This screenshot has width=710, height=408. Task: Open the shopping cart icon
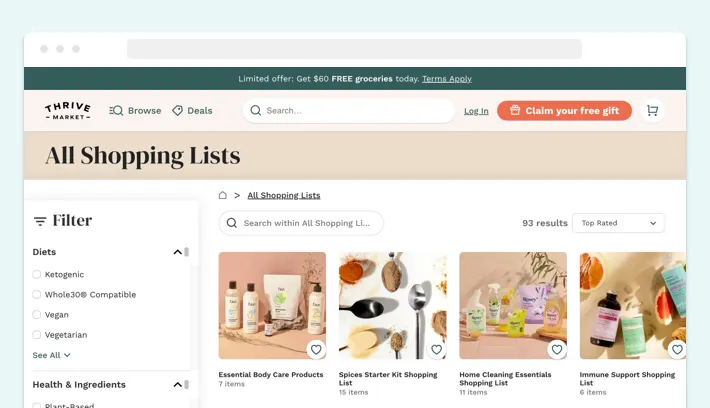(x=652, y=110)
